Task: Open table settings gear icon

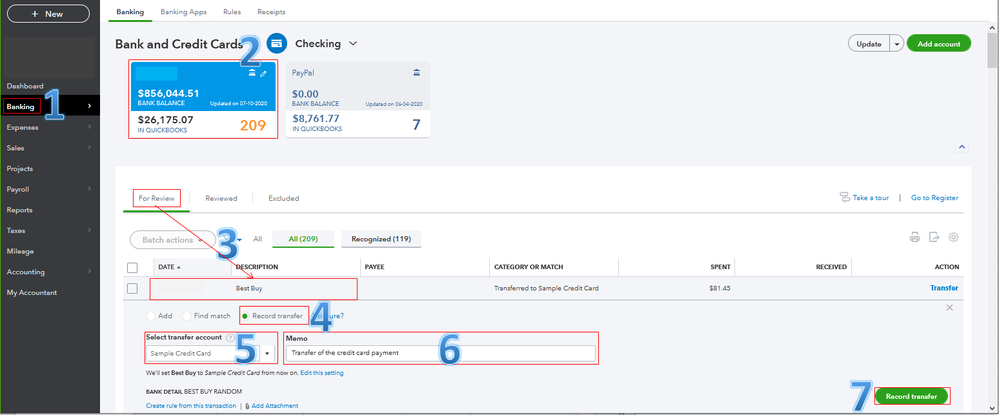Action: click(954, 238)
